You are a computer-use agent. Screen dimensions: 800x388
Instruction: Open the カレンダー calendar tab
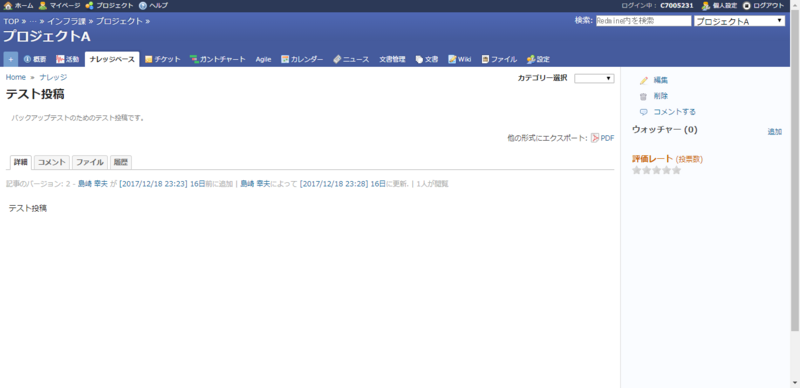[302, 59]
